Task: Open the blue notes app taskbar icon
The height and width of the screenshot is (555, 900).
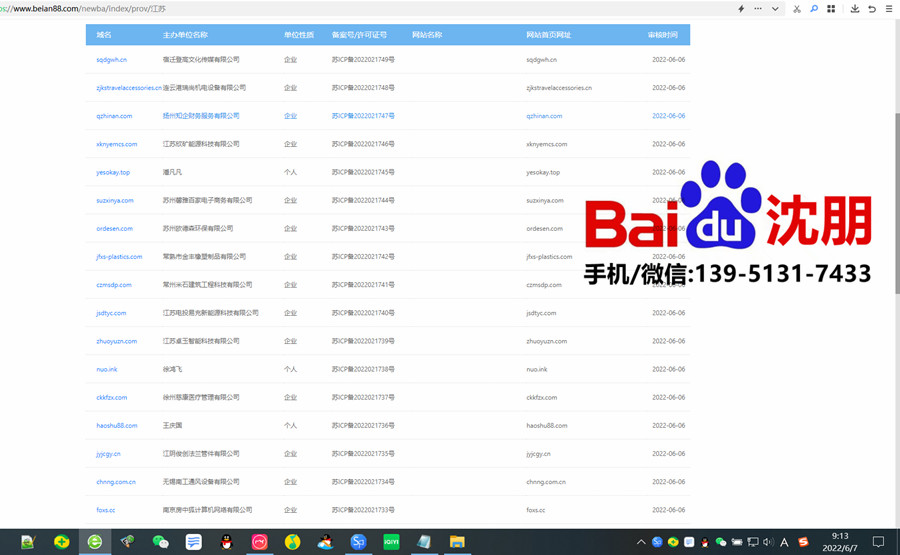Action: [x=193, y=542]
